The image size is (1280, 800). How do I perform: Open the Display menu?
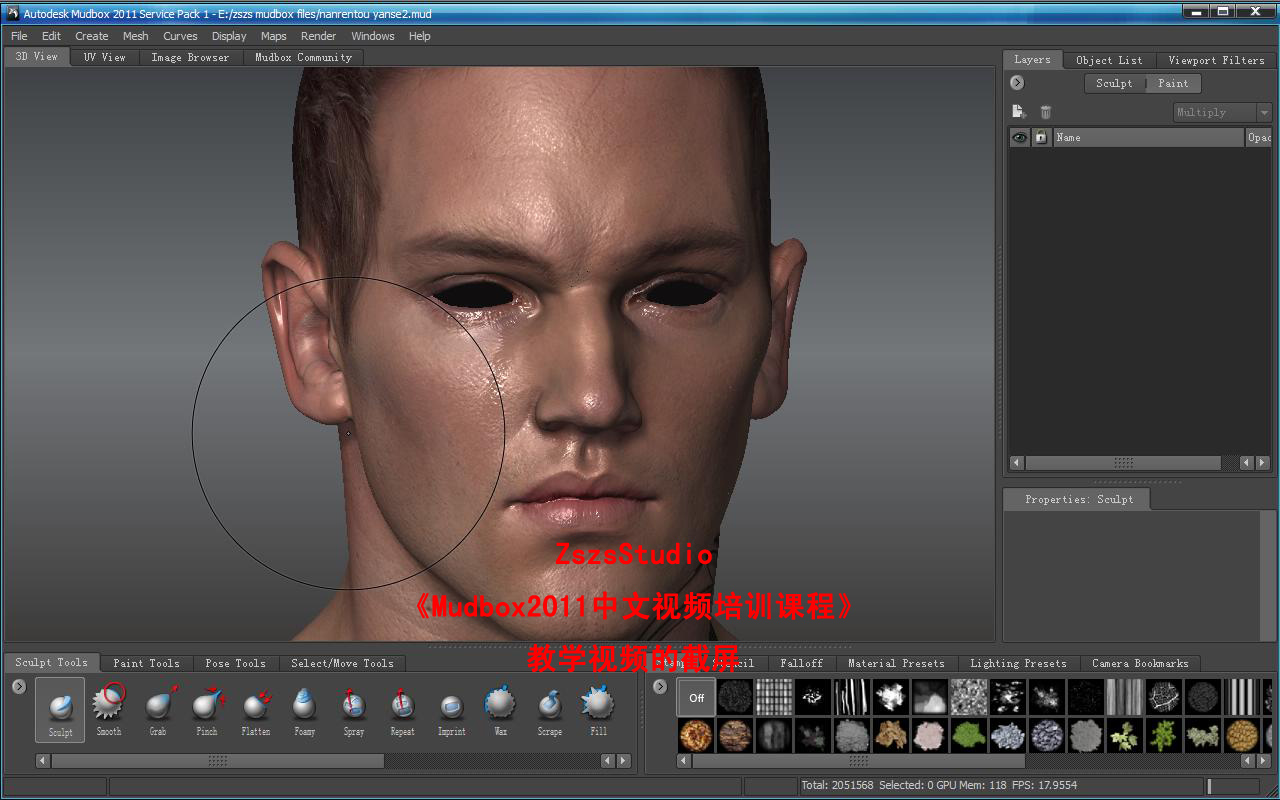coord(229,36)
